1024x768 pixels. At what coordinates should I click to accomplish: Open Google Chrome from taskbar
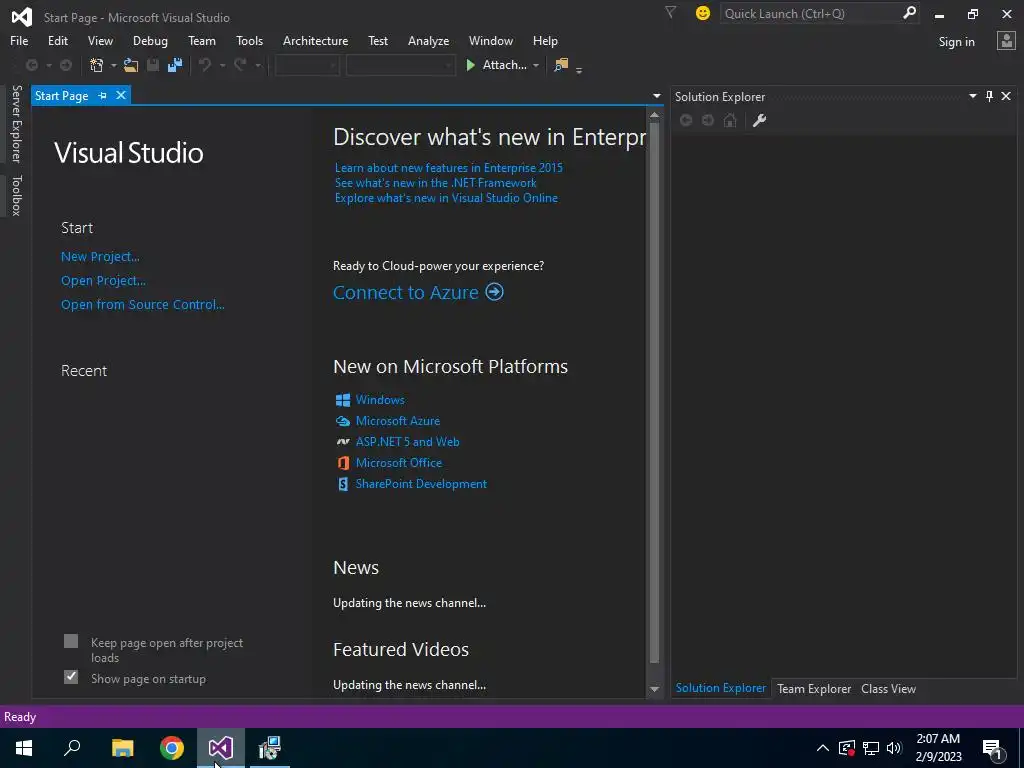click(x=172, y=748)
